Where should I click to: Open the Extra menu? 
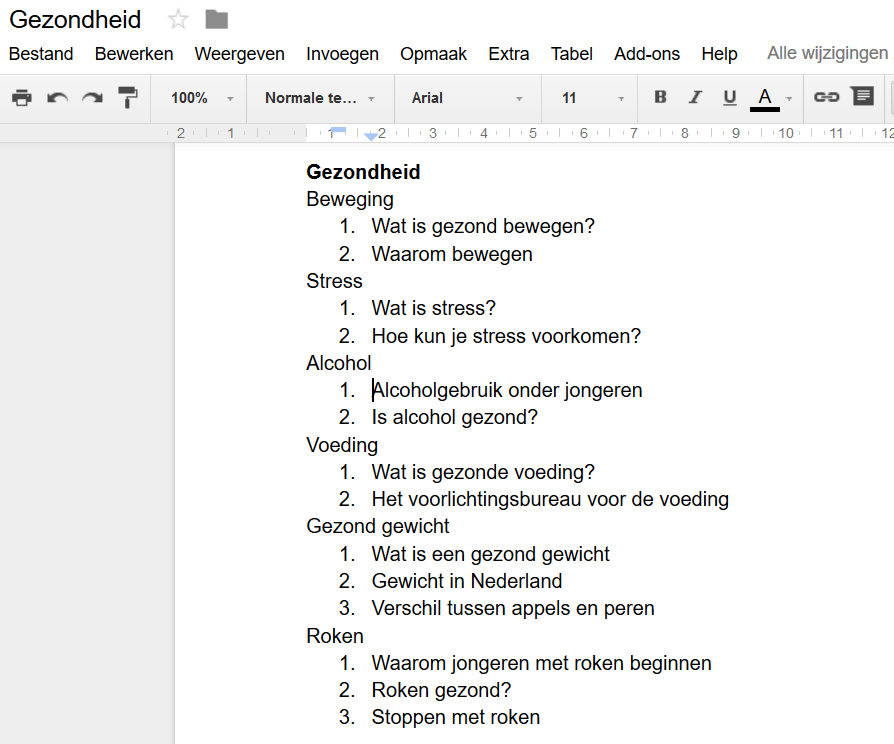(x=509, y=54)
